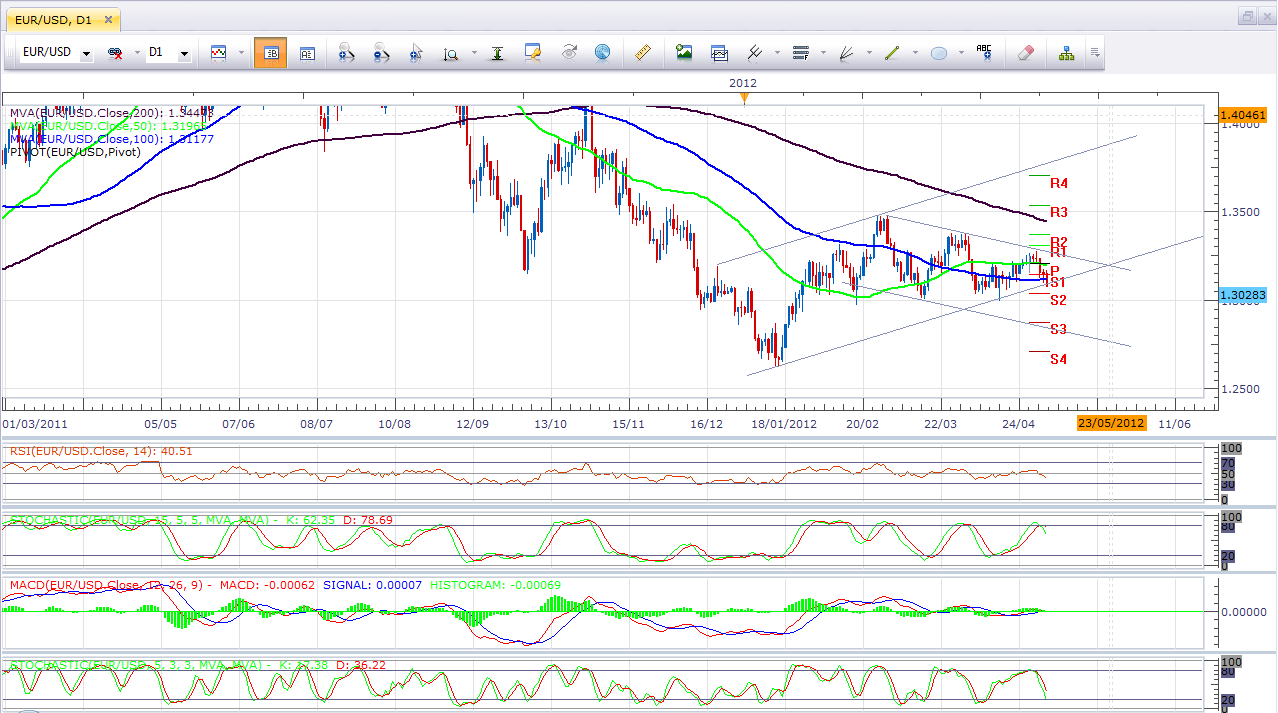The height and width of the screenshot is (713, 1278).
Task: Expand the fan lines dropdown arrow
Action: [868, 53]
